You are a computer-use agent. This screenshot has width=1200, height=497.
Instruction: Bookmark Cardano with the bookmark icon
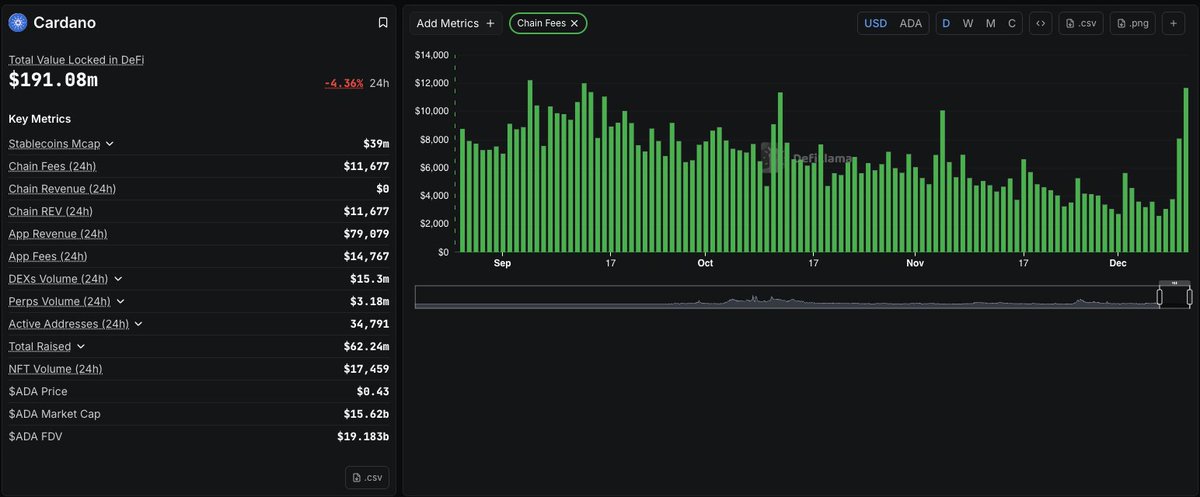(383, 22)
